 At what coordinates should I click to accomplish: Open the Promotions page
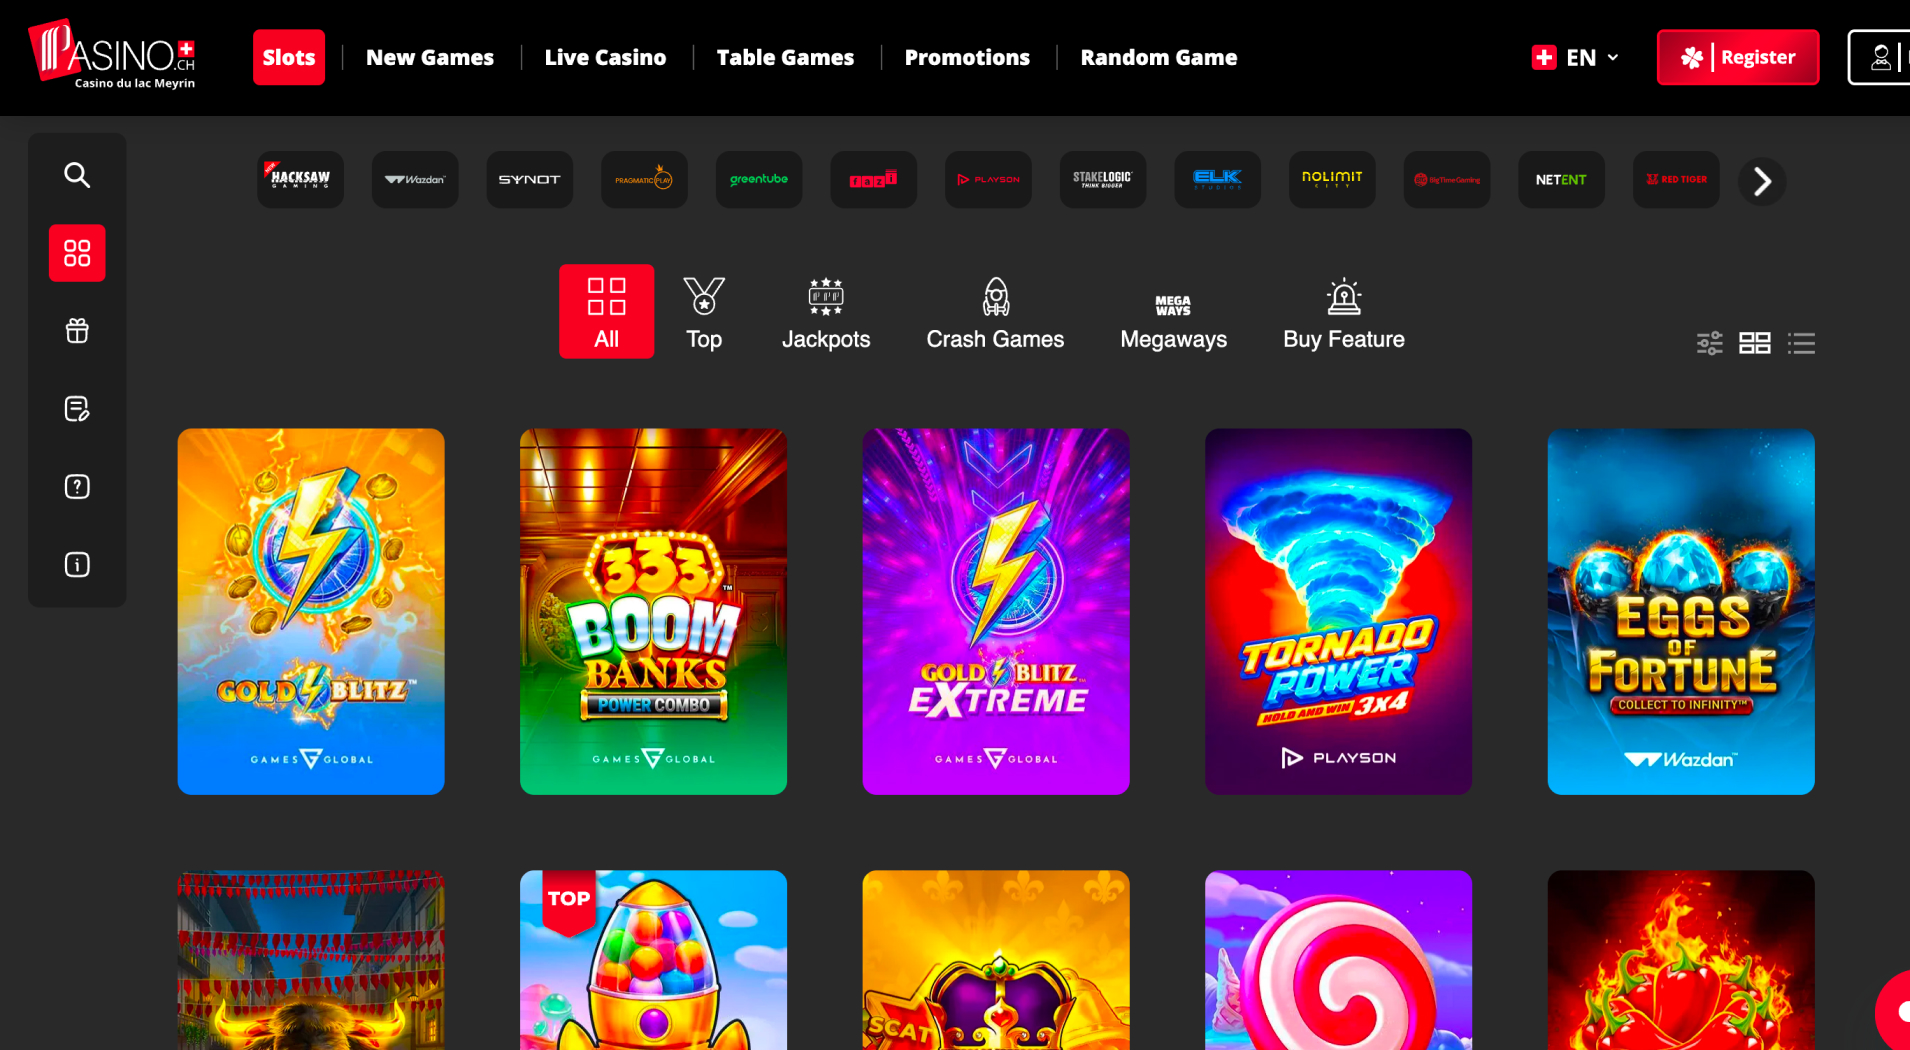point(967,57)
